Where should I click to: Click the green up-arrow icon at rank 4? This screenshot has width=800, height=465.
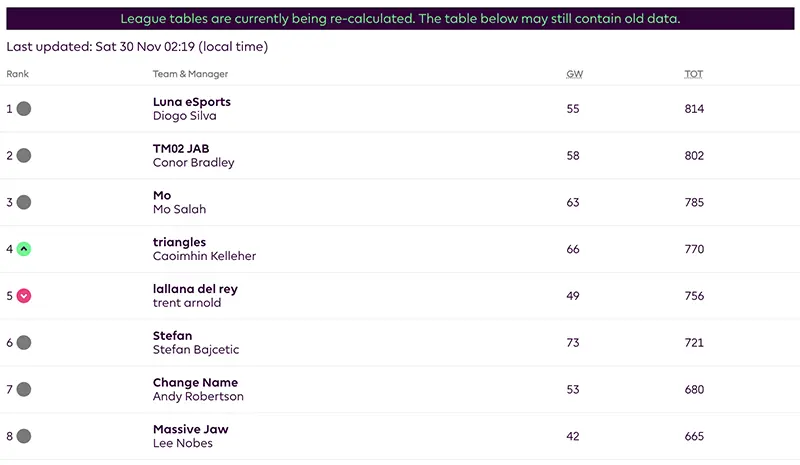click(24, 249)
